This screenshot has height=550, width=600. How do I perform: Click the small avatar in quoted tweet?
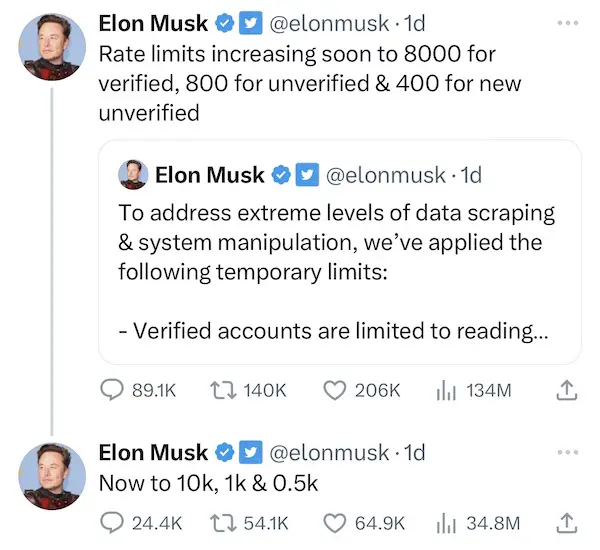(133, 175)
